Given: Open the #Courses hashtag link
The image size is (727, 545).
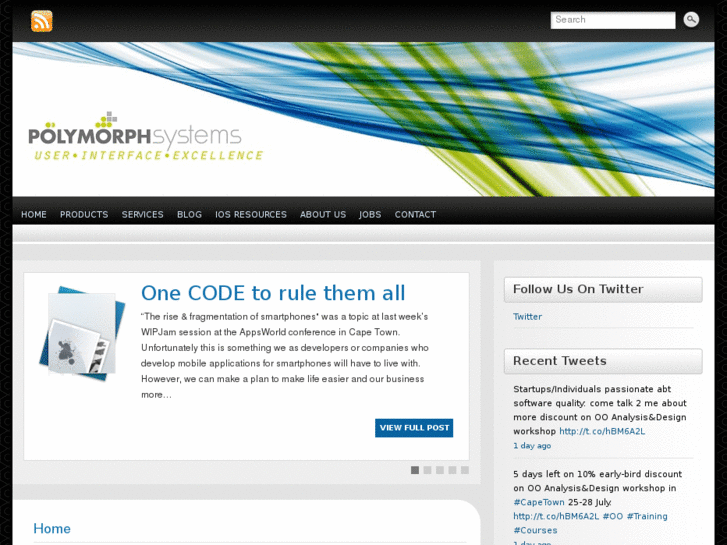Looking at the screenshot, I should click(x=535, y=530).
